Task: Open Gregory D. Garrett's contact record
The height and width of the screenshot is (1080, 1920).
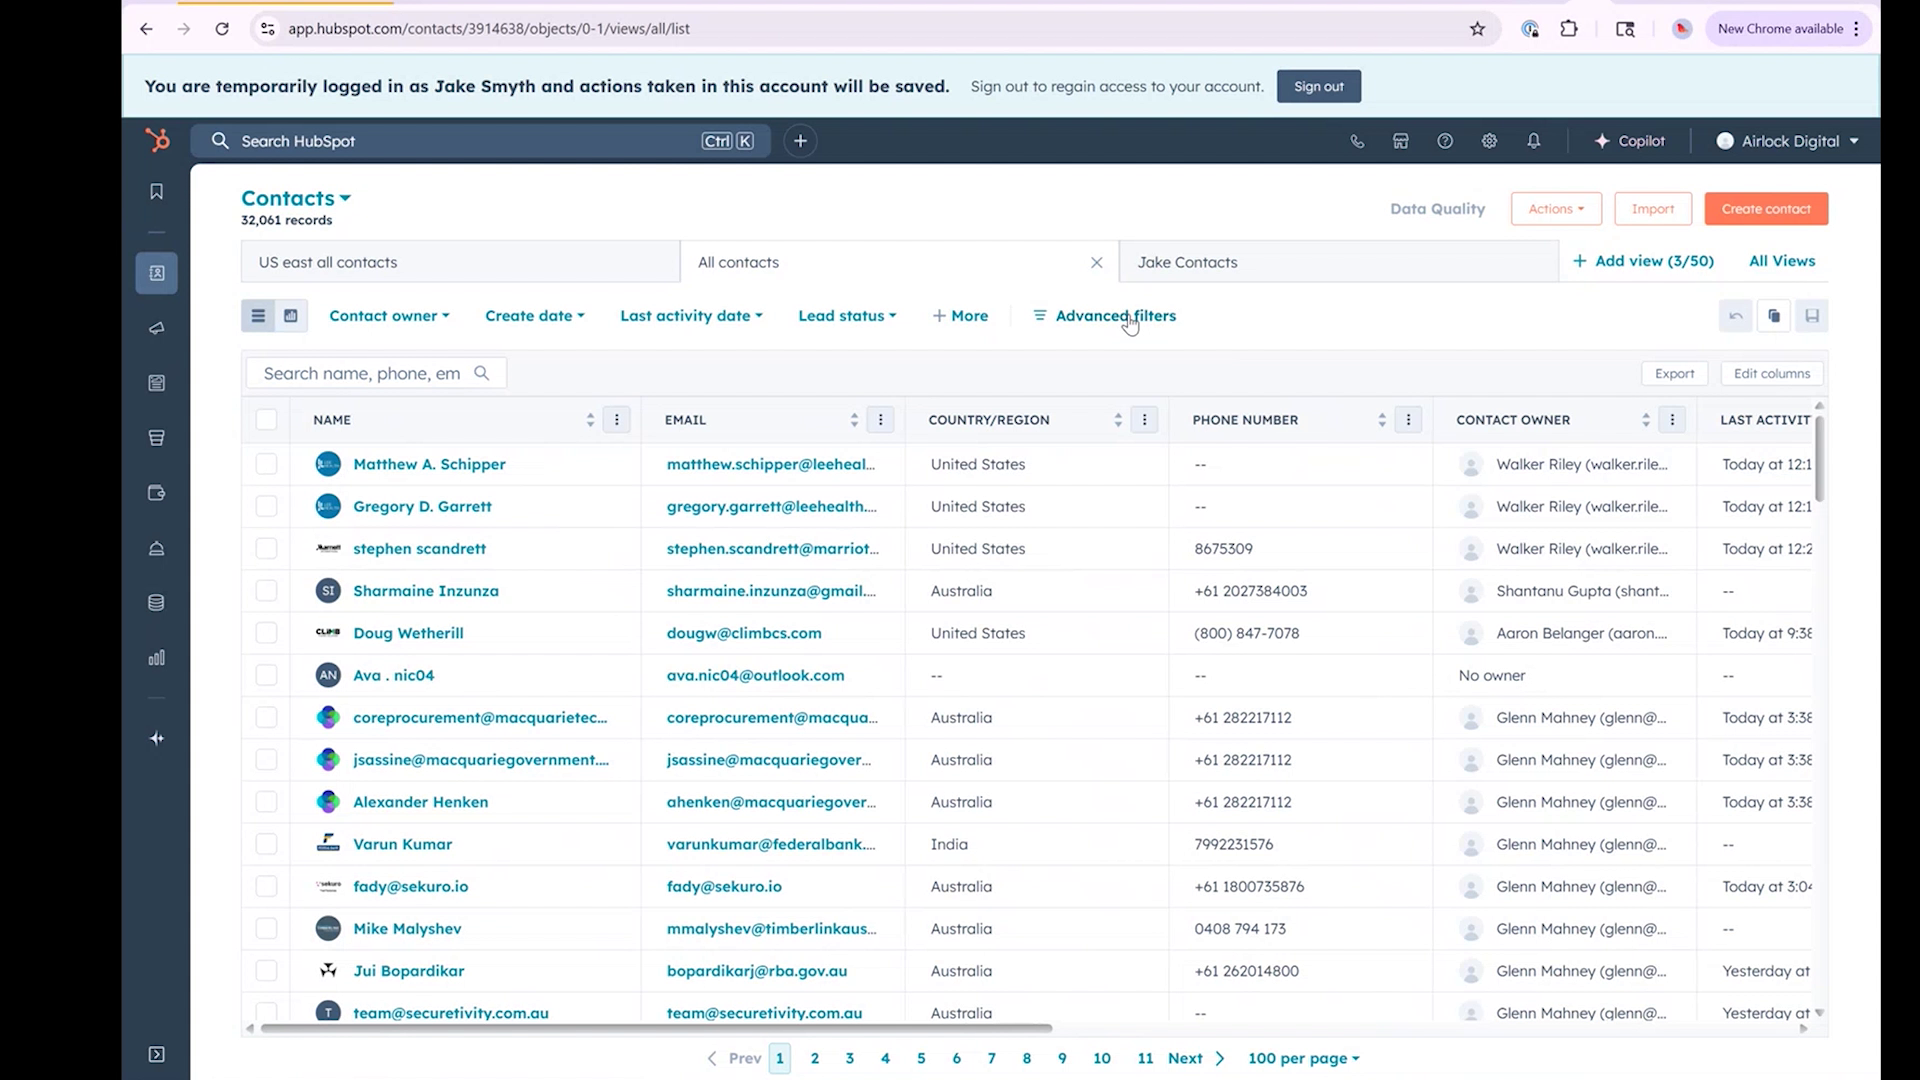Action: pyautogui.click(x=422, y=506)
